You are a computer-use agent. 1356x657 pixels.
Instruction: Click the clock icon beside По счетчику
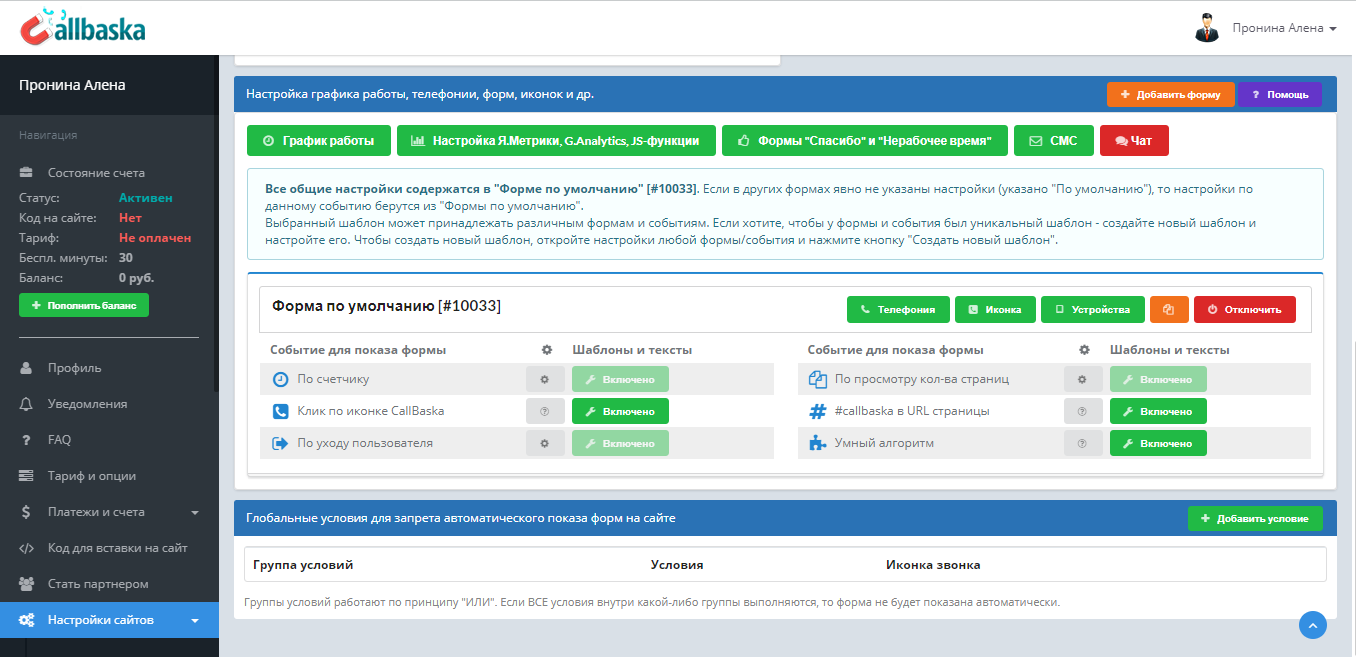280,380
